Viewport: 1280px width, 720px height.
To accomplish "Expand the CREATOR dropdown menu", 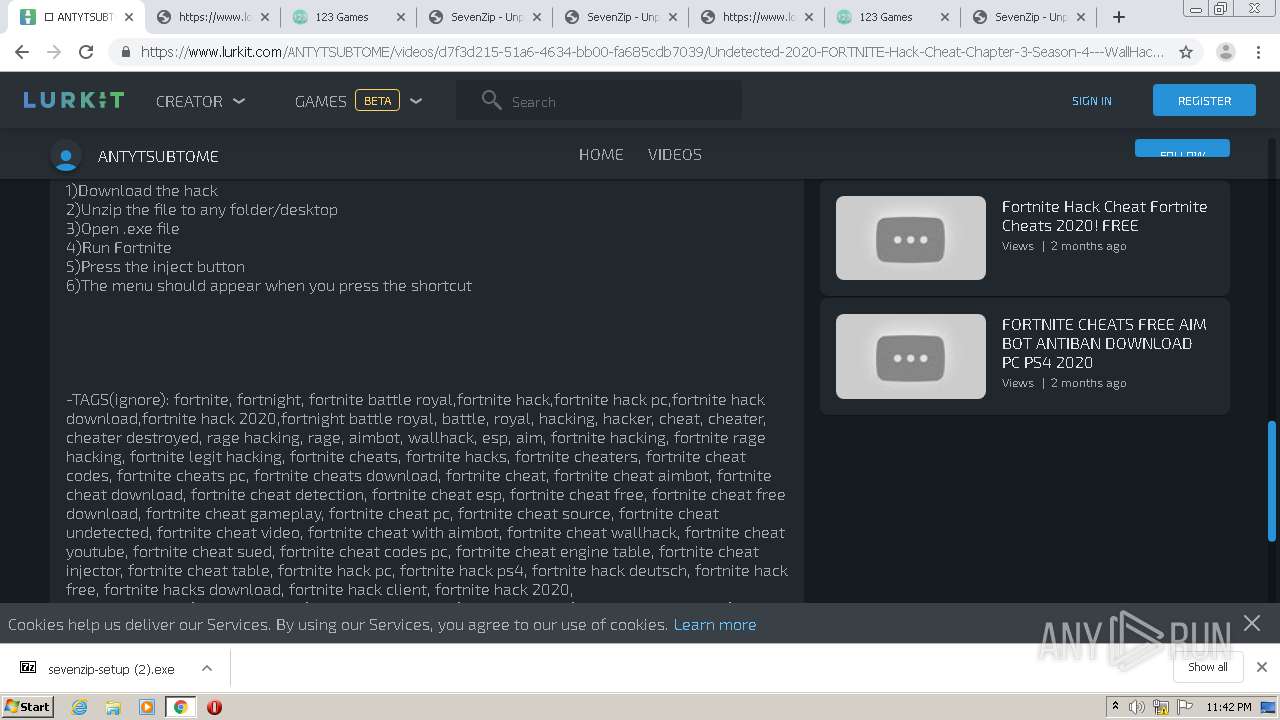I will click(x=200, y=101).
